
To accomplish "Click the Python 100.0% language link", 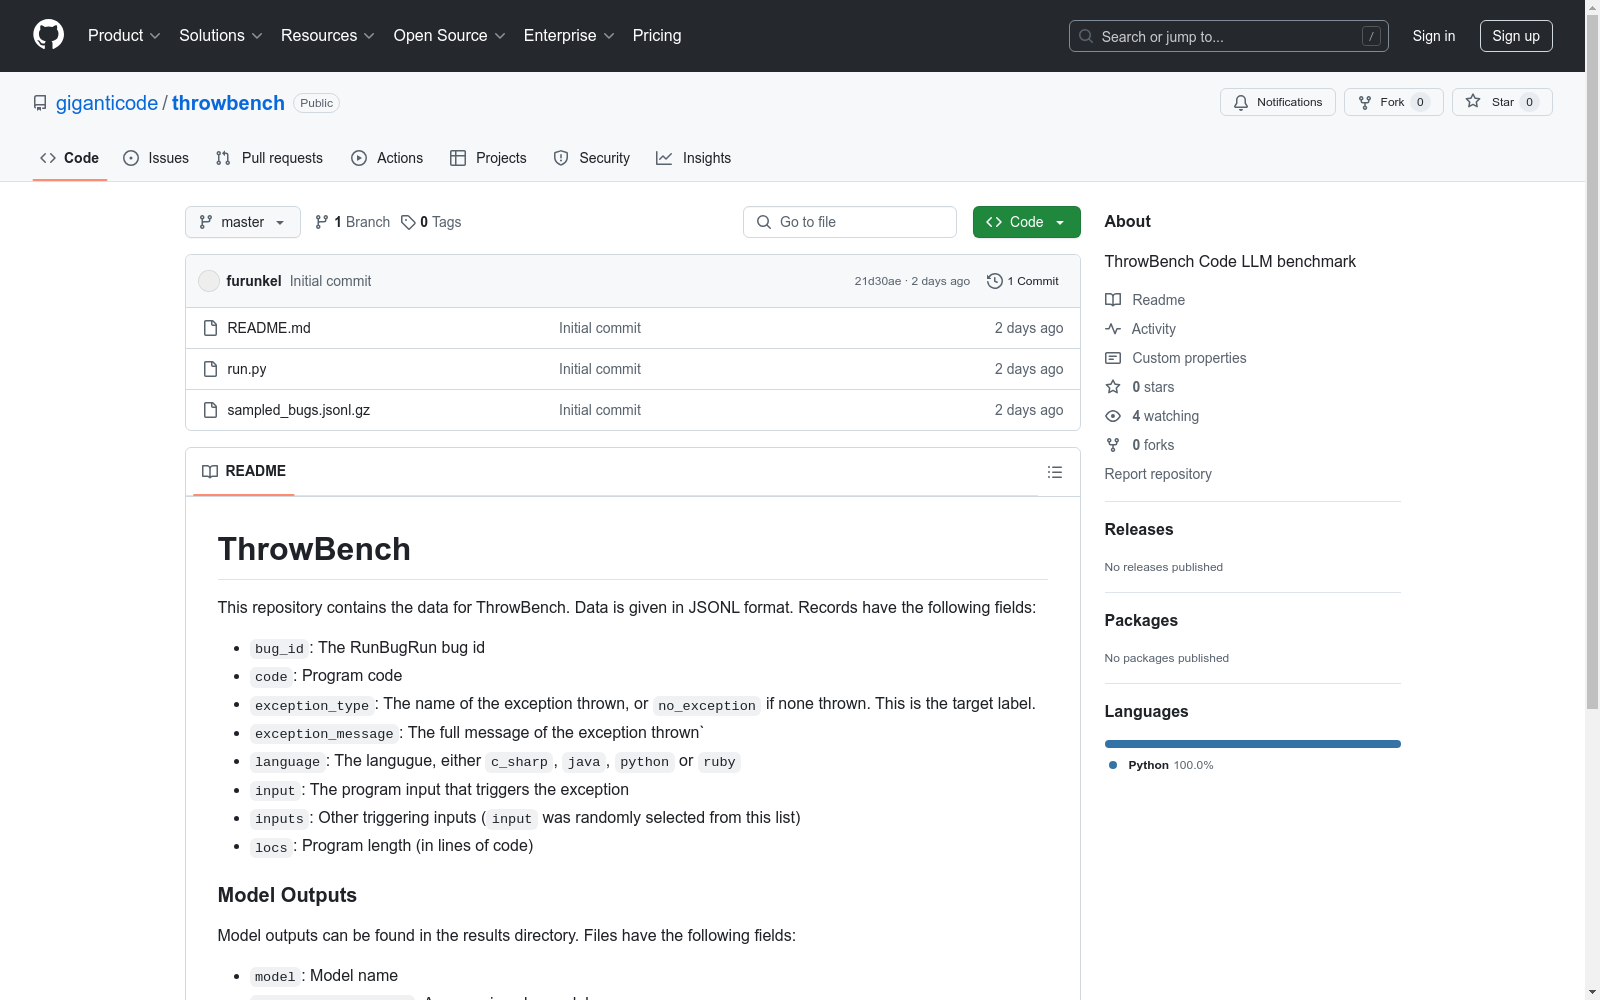I will point(1161,765).
